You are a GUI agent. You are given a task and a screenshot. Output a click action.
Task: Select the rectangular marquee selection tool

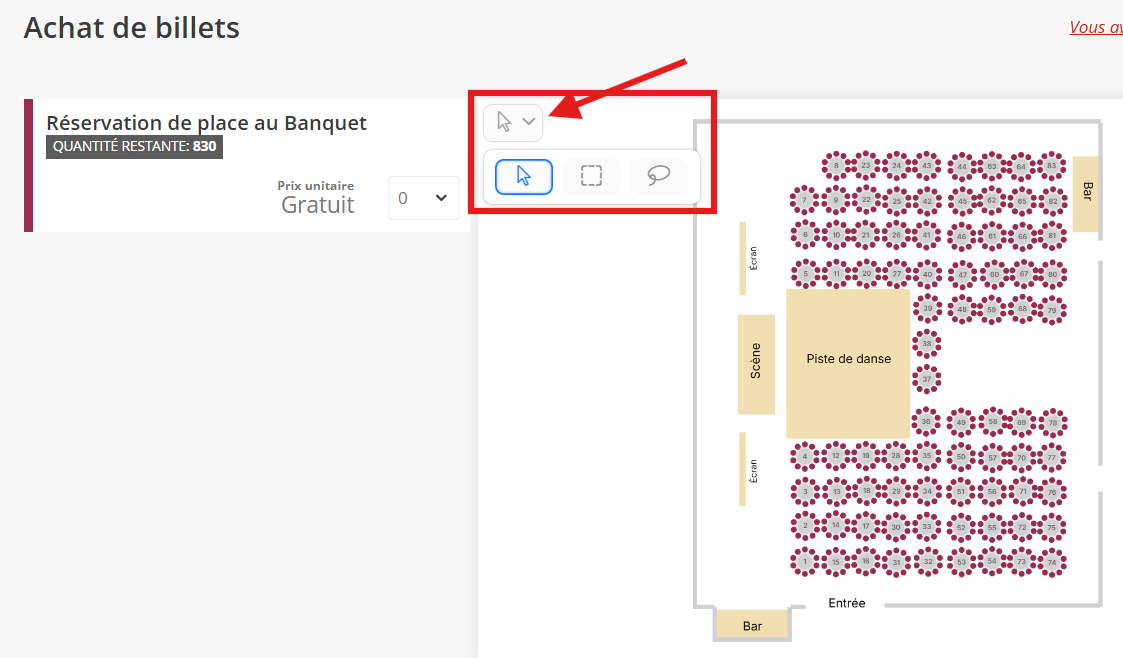pos(591,176)
